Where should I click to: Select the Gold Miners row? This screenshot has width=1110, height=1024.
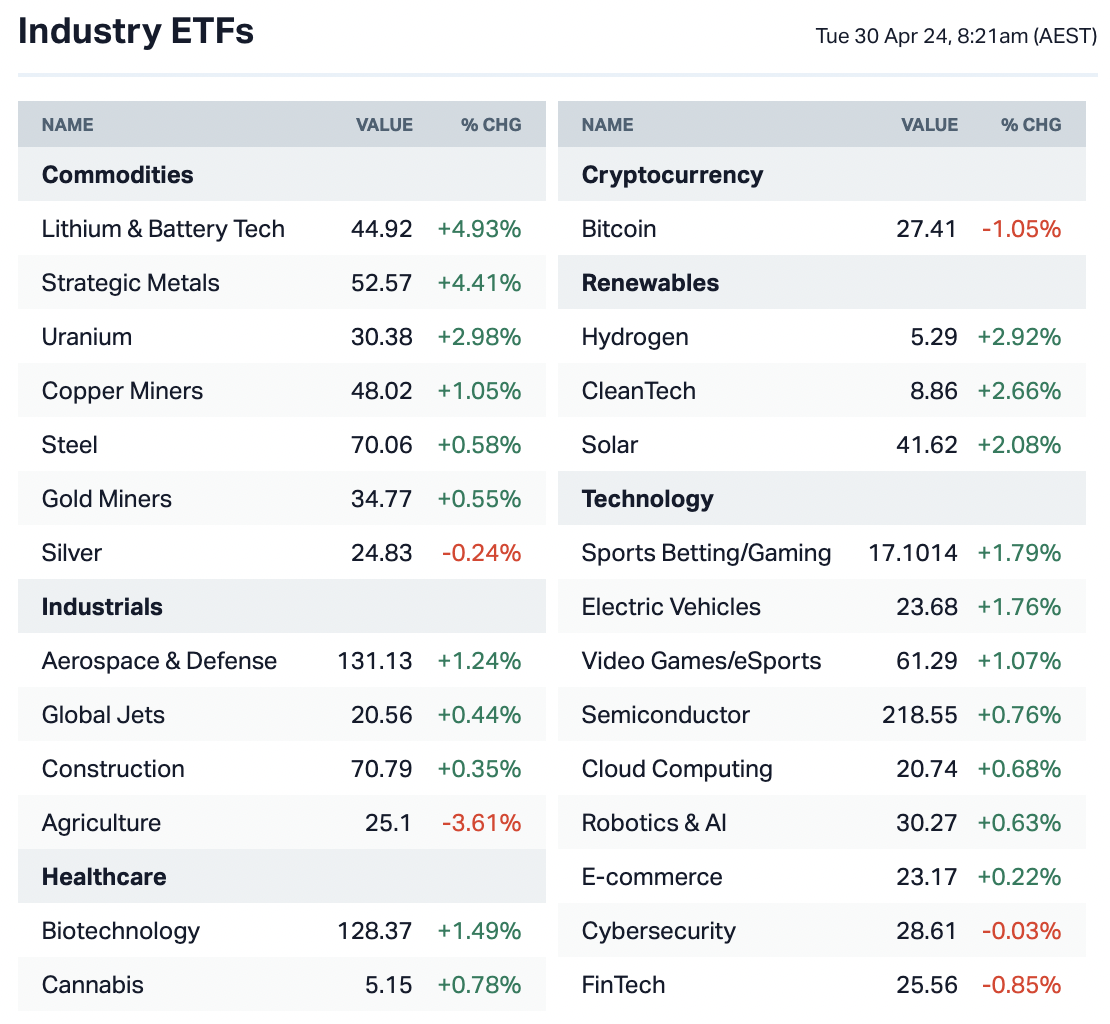click(107, 499)
